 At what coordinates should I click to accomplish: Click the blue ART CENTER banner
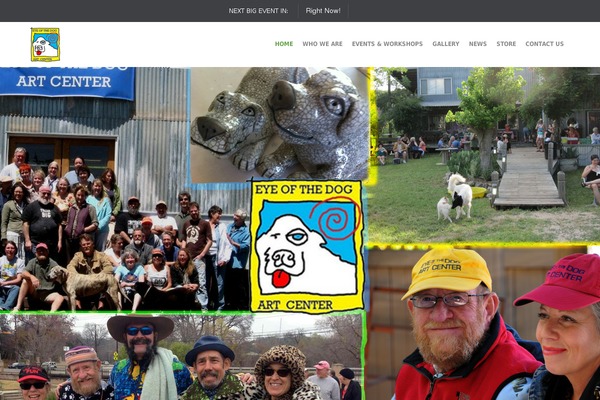point(67,82)
